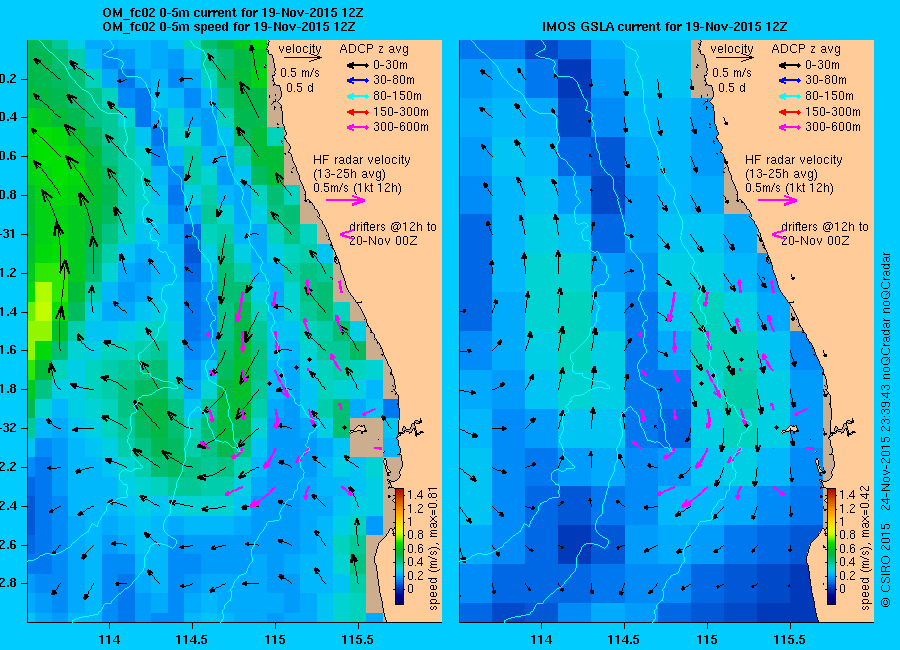Click speed color bar in IMOS GSLA panel
The width and height of the screenshot is (900, 650).
[x=831, y=546]
